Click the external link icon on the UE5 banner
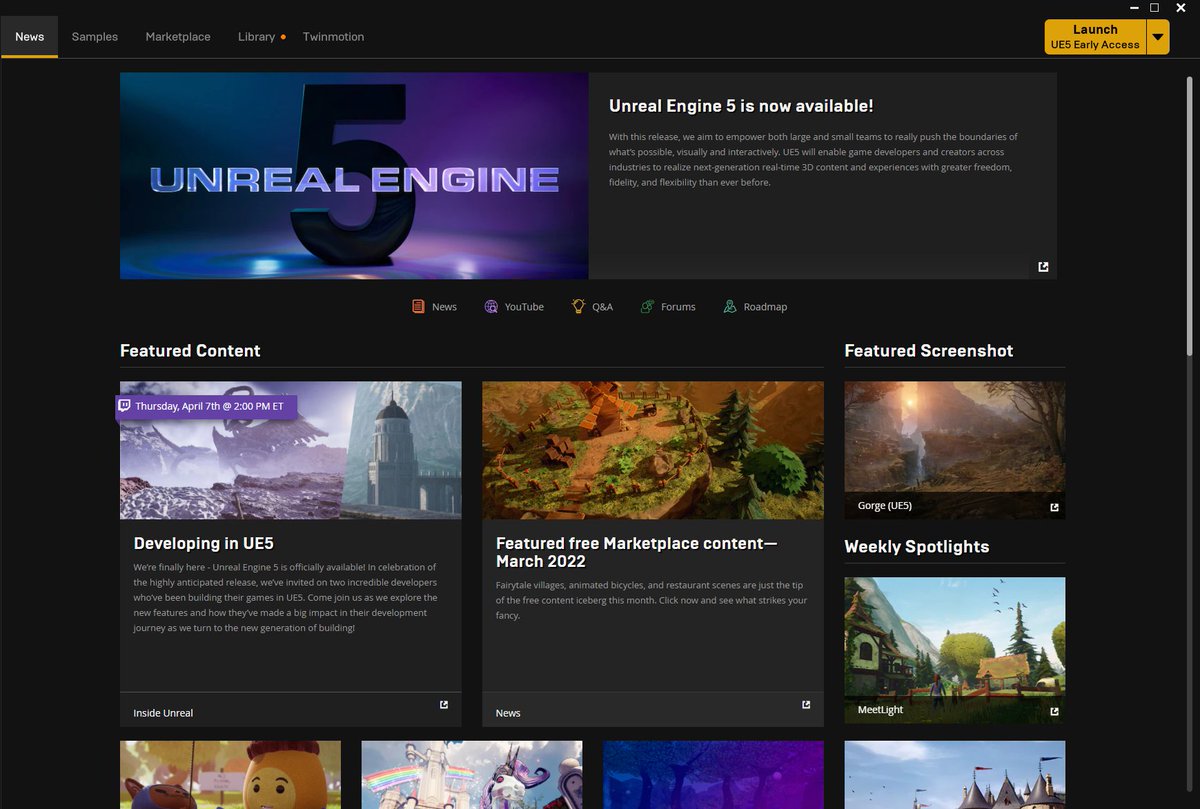 pos(1043,266)
